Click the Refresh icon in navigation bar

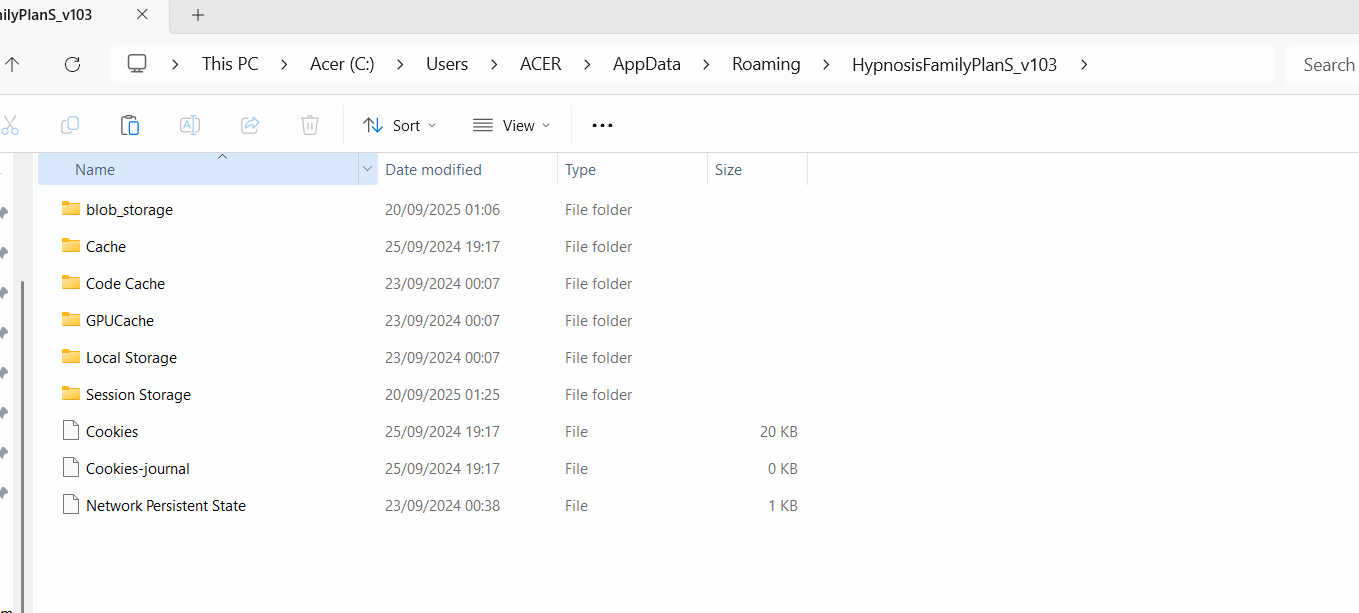coord(72,64)
